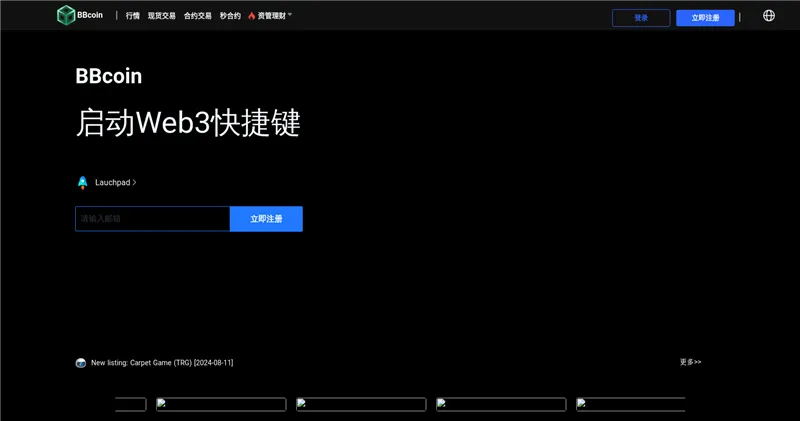Click the large BBcoin heading
The width and height of the screenshot is (800, 421).
point(109,76)
